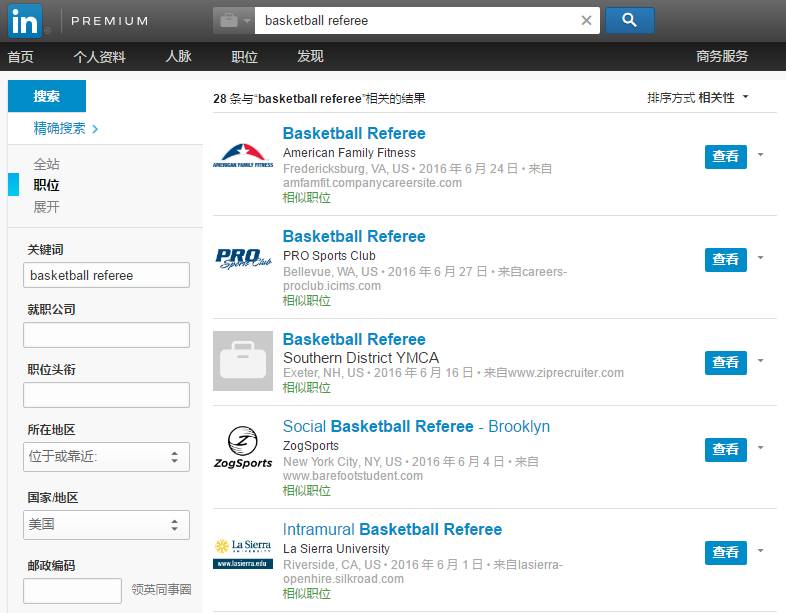
Task: Open the 商务服务 menu
Action: click(722, 56)
